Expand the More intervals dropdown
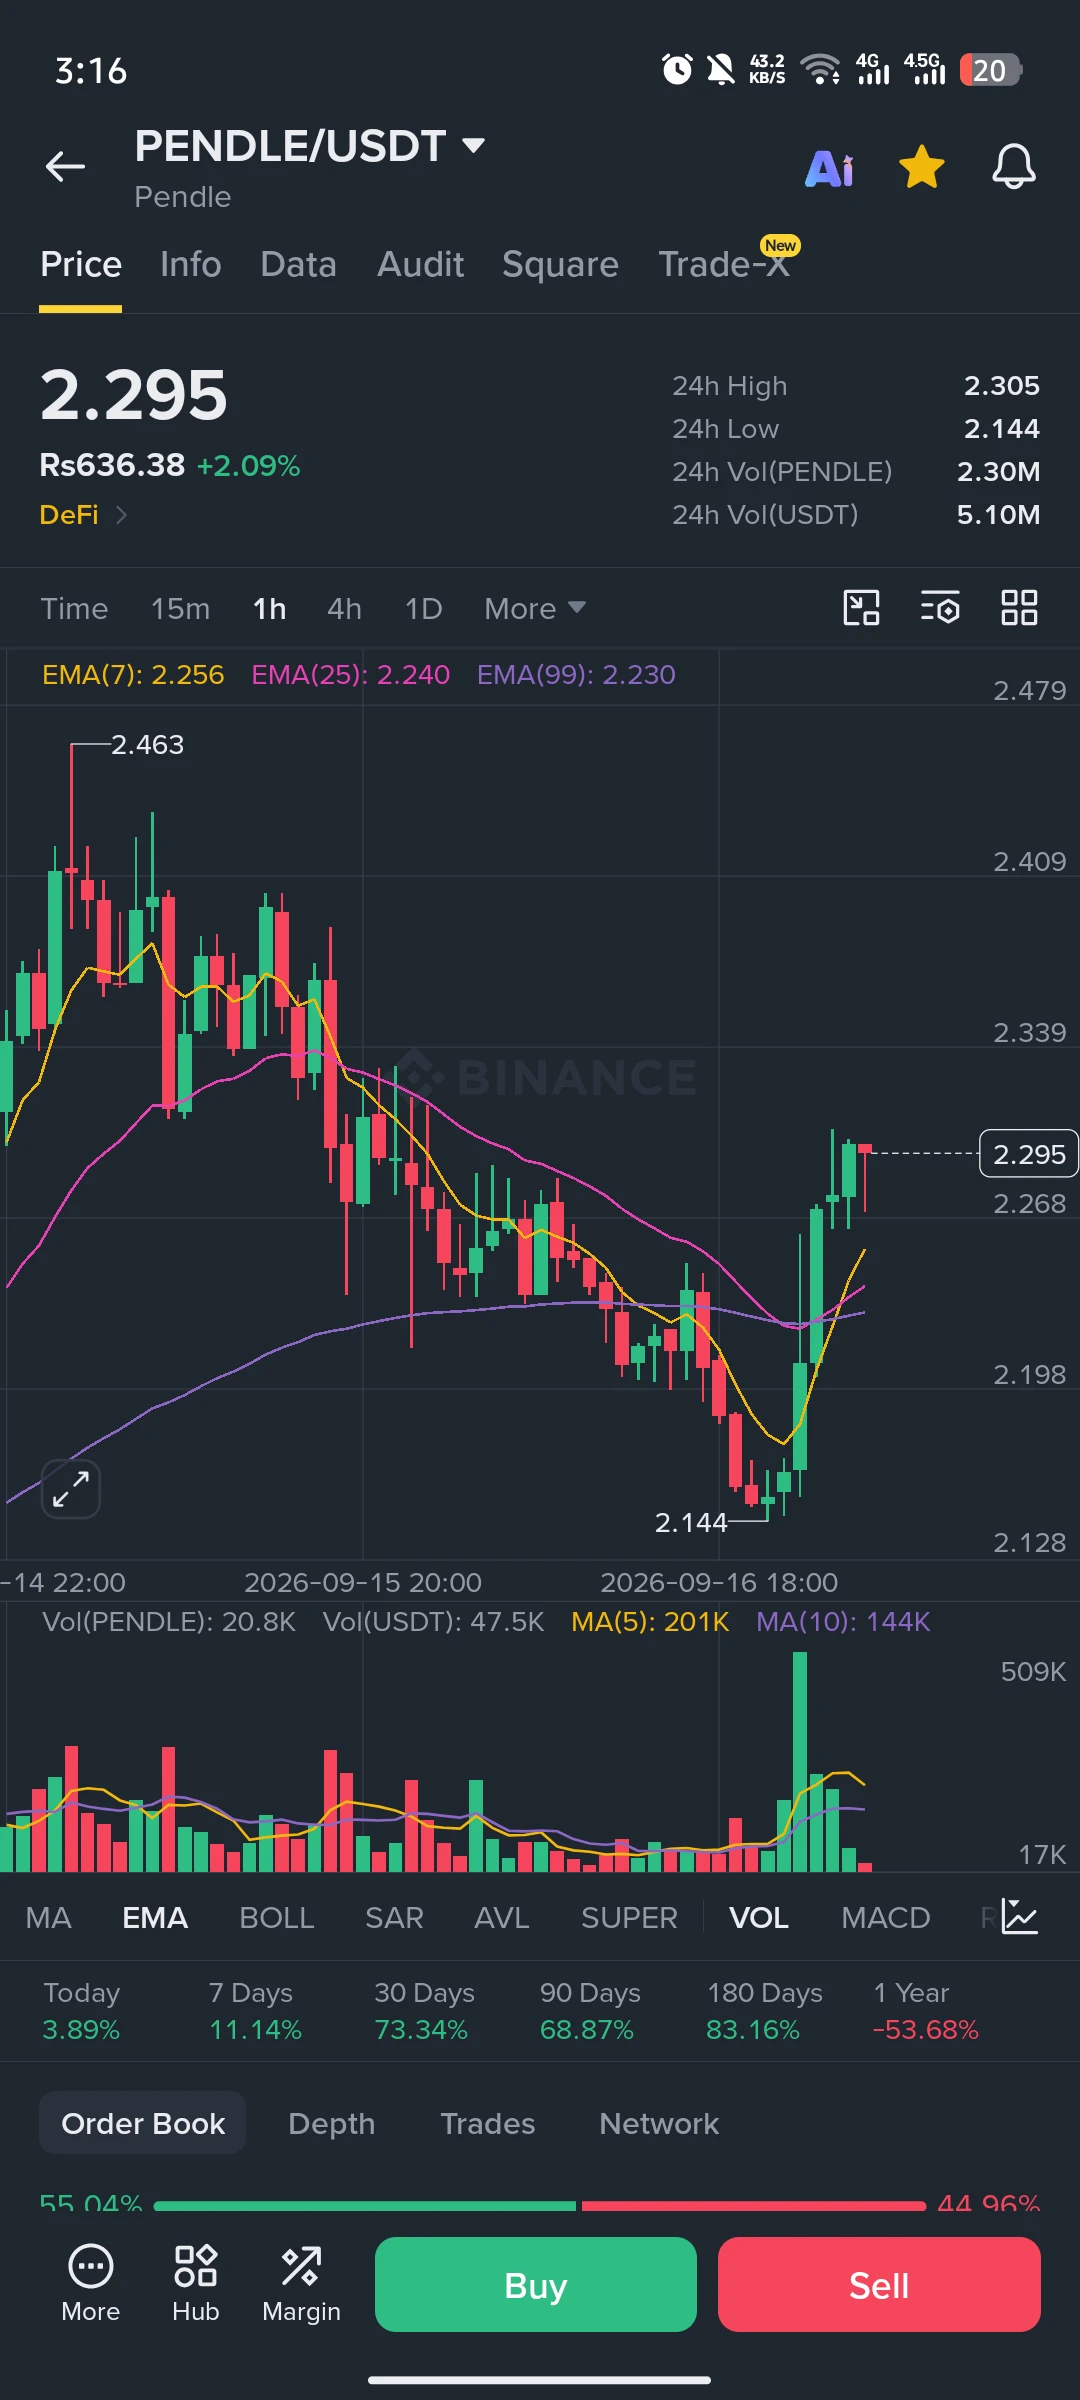Image resolution: width=1080 pixels, height=2400 pixels. [x=535, y=609]
